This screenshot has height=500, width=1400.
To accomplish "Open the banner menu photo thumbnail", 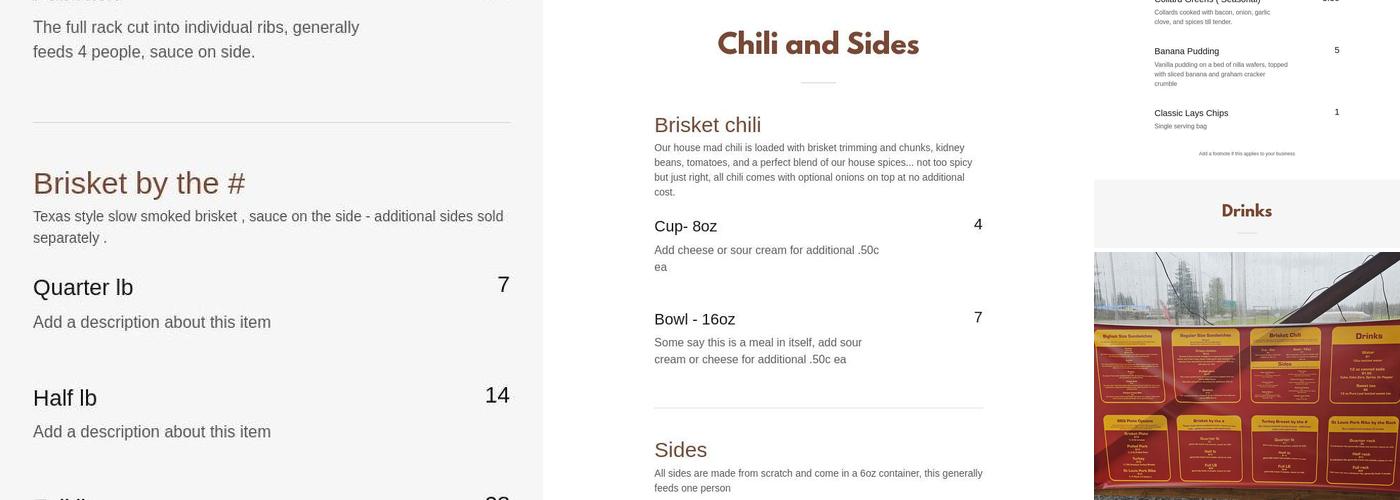I will [x=1246, y=375].
